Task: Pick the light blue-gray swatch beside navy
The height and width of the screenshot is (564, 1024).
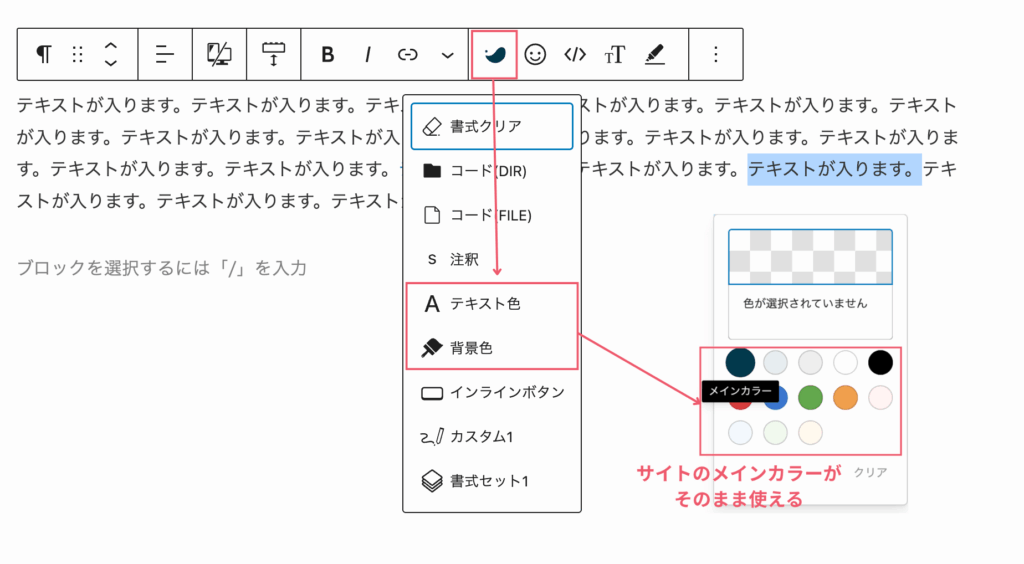Action: click(x=775, y=362)
